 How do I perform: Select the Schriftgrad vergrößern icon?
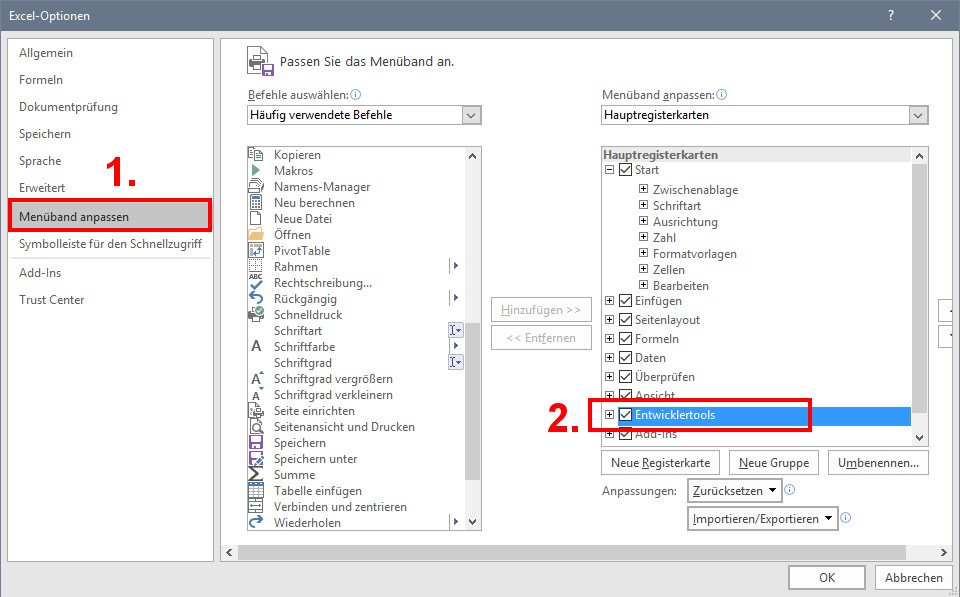tap(257, 378)
